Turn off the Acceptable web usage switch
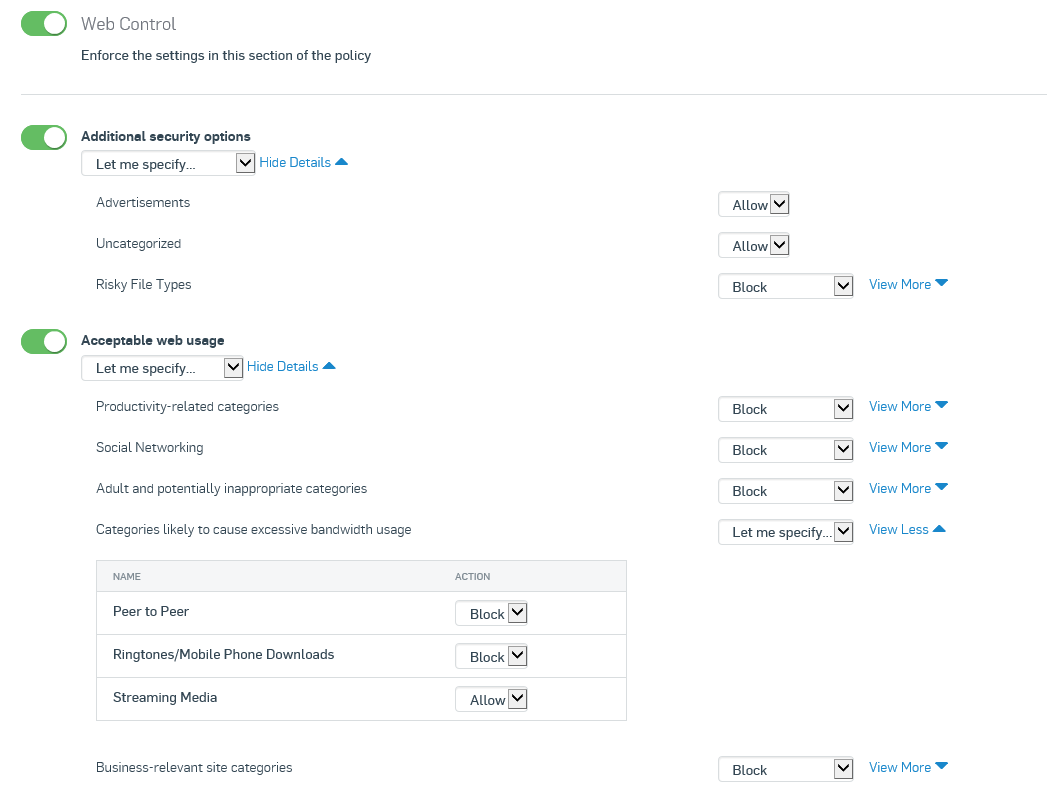Image resolution: width=1047 pixels, height=799 pixels. [44, 341]
